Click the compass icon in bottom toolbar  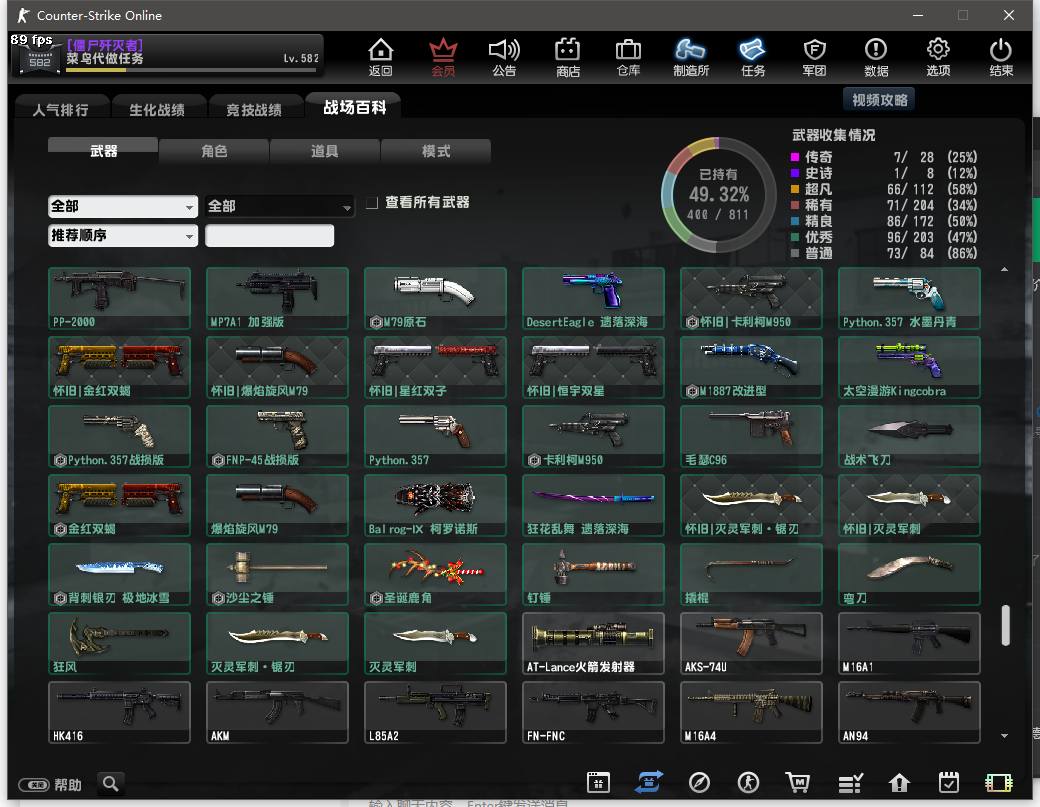pyautogui.click(x=699, y=783)
